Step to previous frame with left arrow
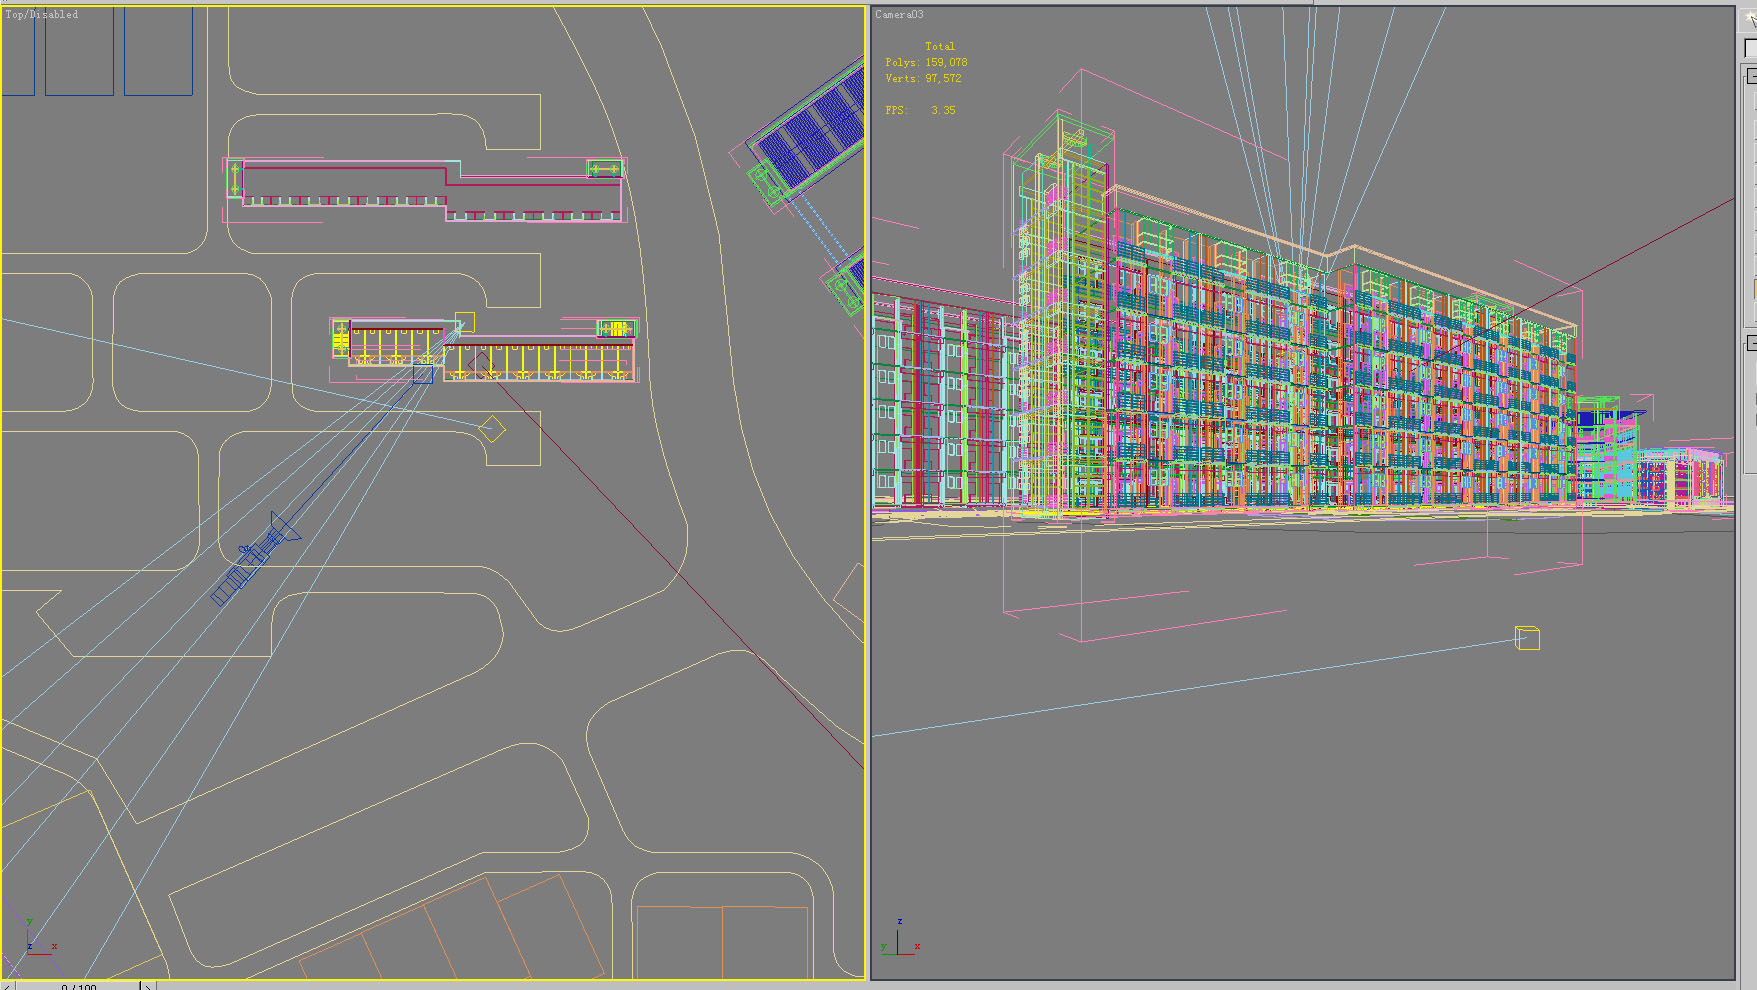The image size is (1757, 990). tap(8, 986)
